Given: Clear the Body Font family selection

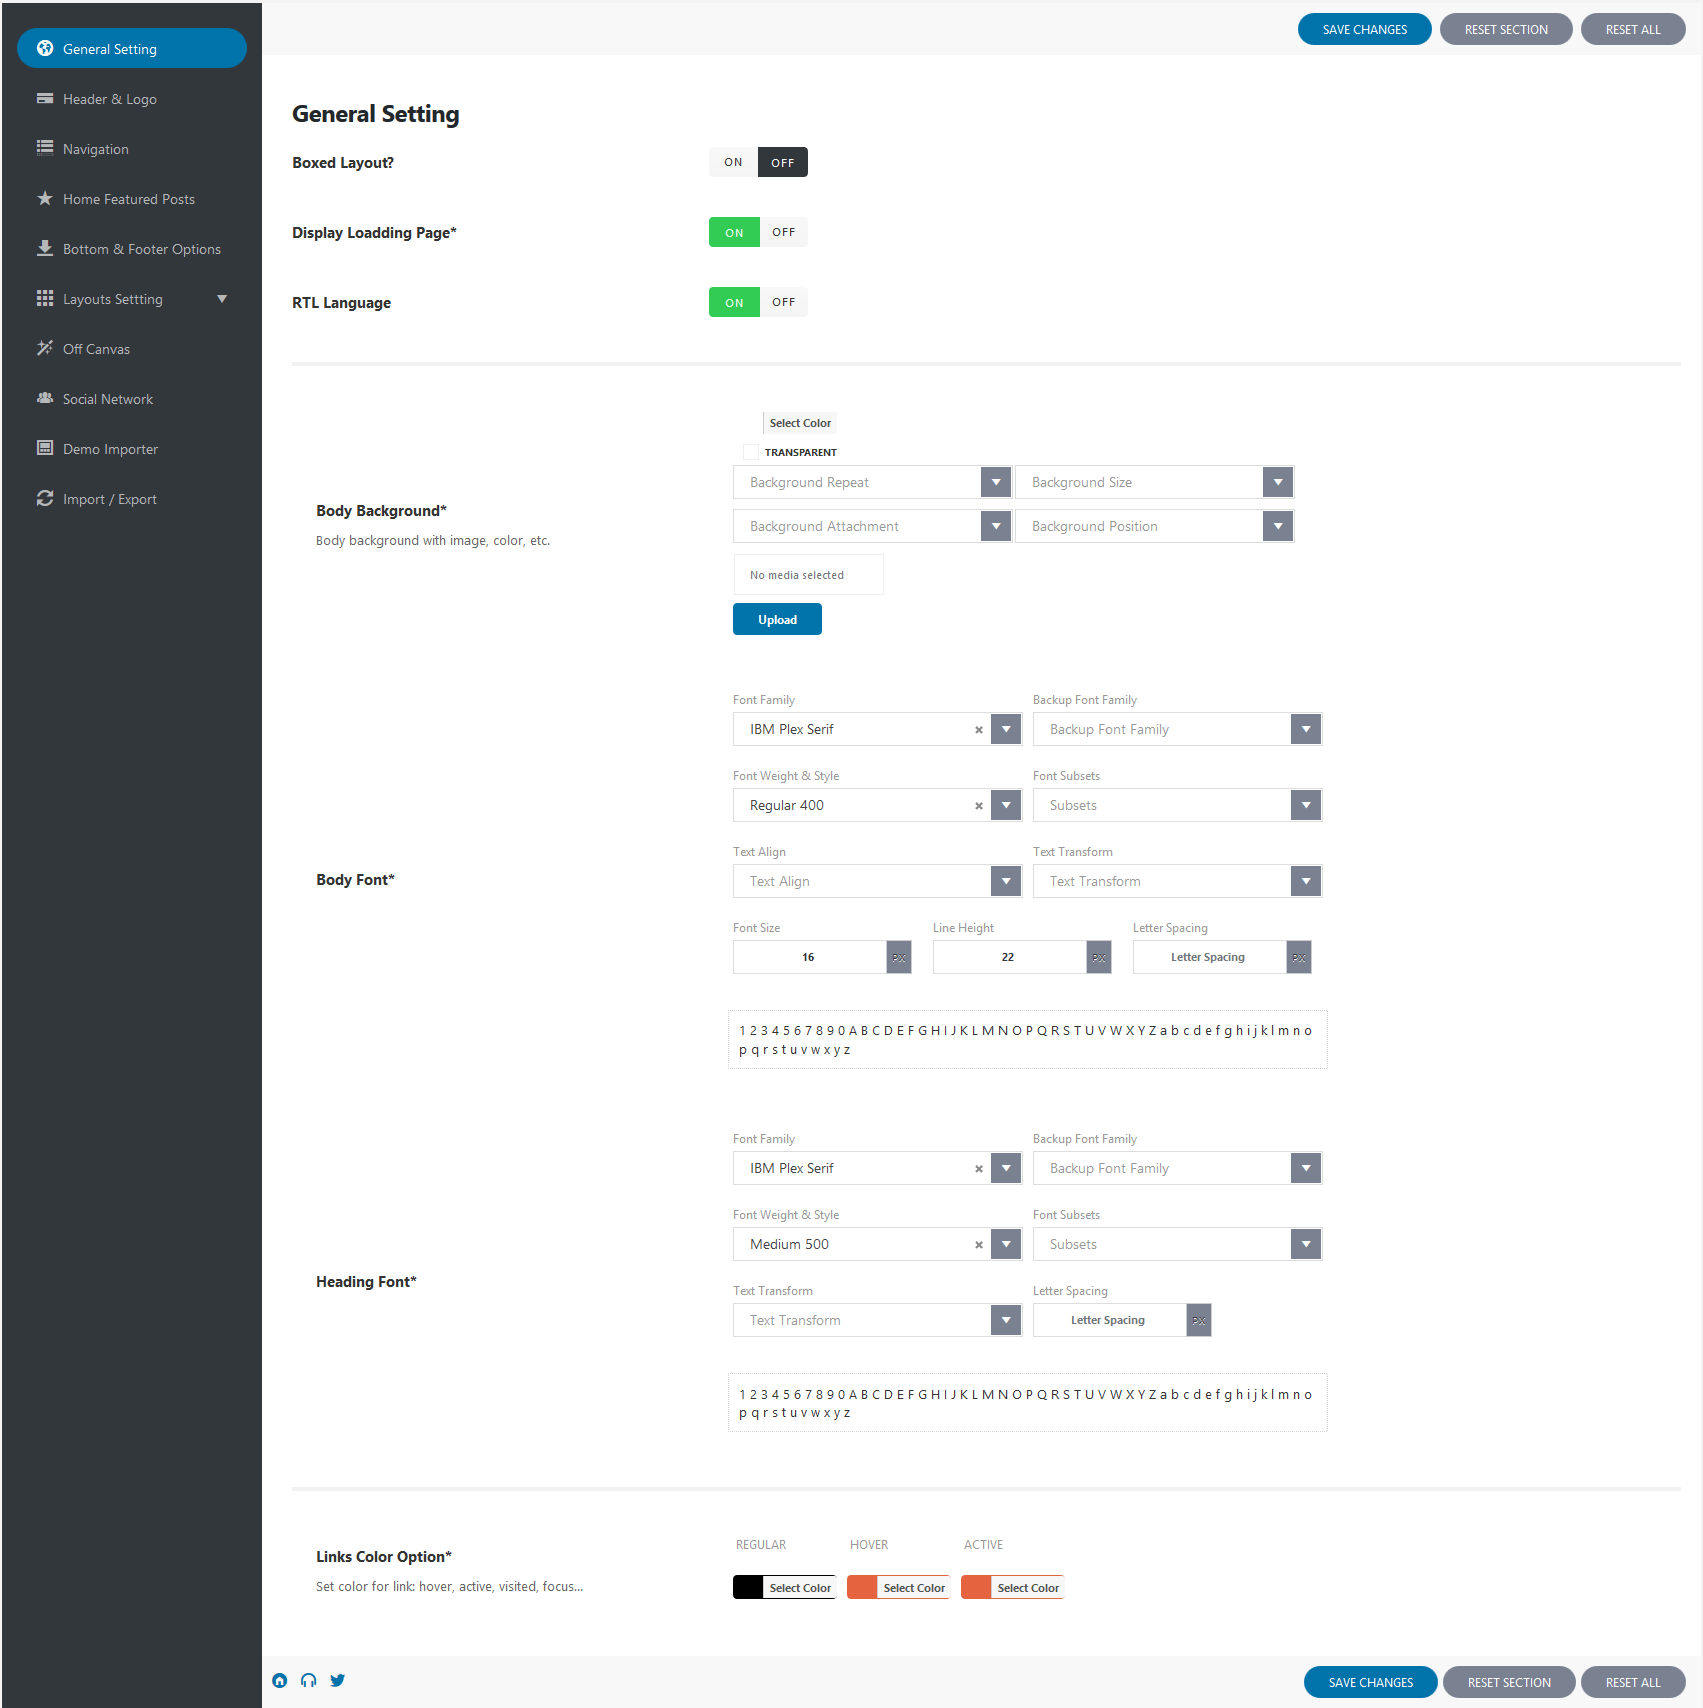Looking at the screenshot, I should (x=979, y=730).
